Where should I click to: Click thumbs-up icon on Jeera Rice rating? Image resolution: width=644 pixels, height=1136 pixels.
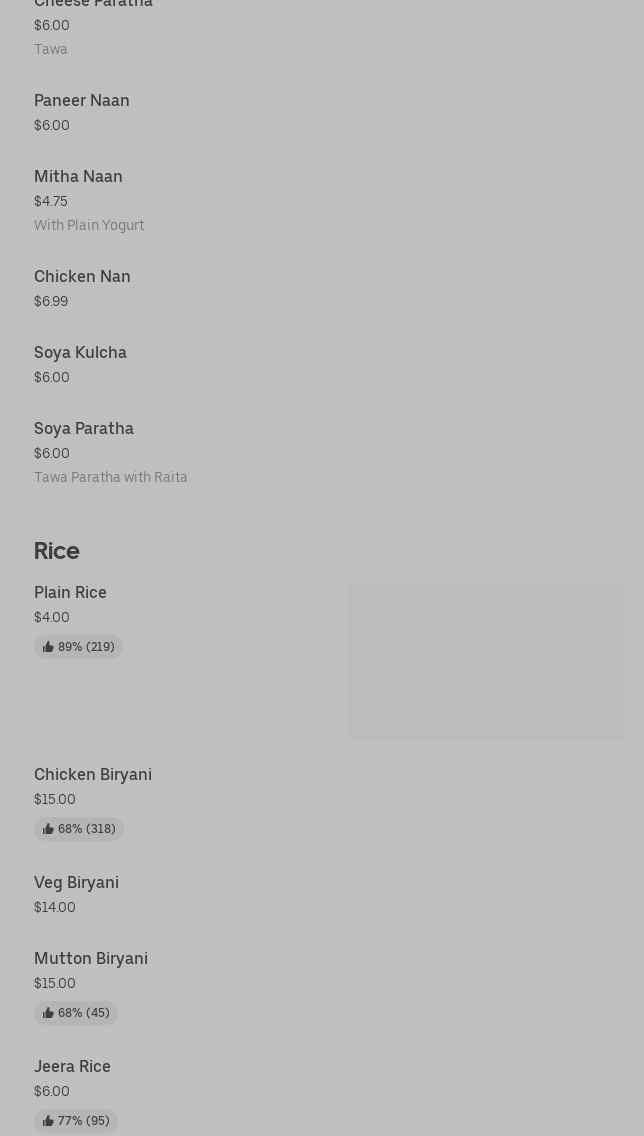(48, 1121)
